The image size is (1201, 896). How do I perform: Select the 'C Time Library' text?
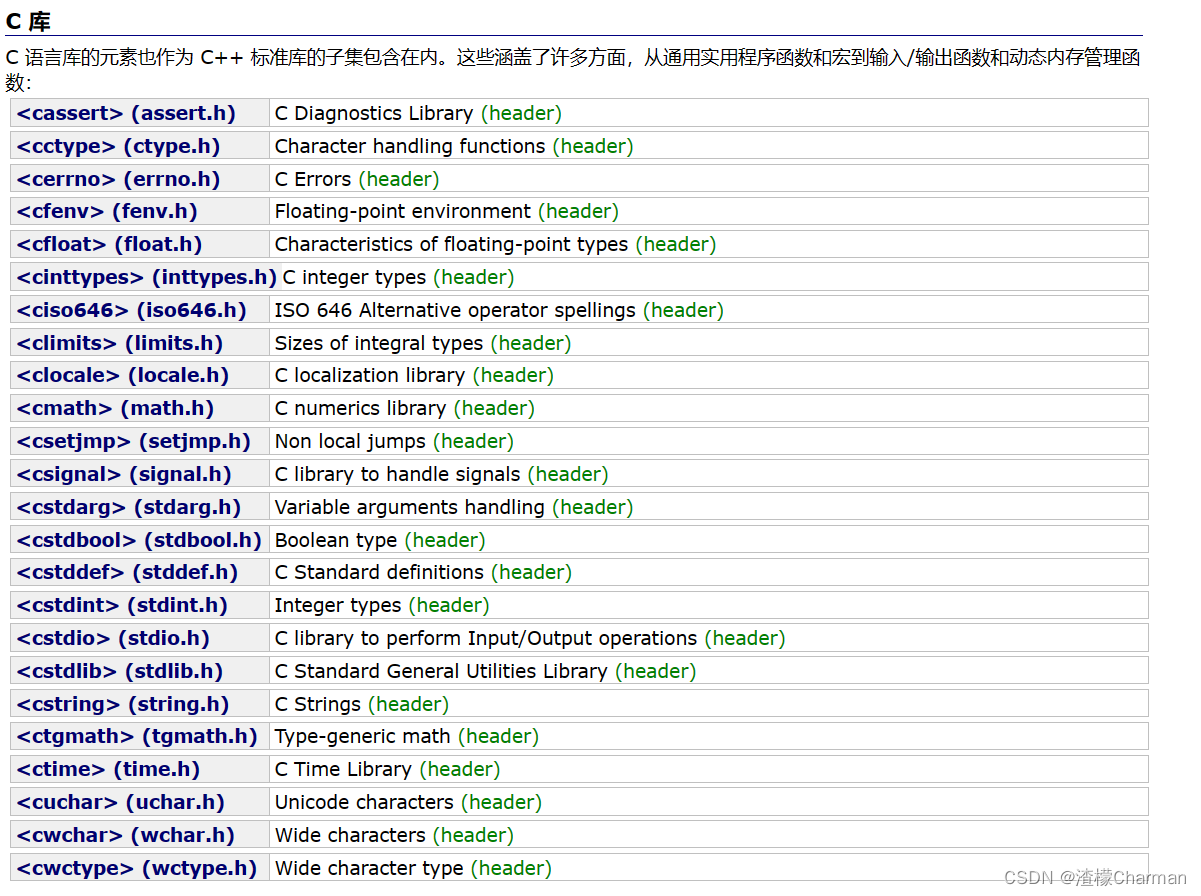[x=343, y=769]
